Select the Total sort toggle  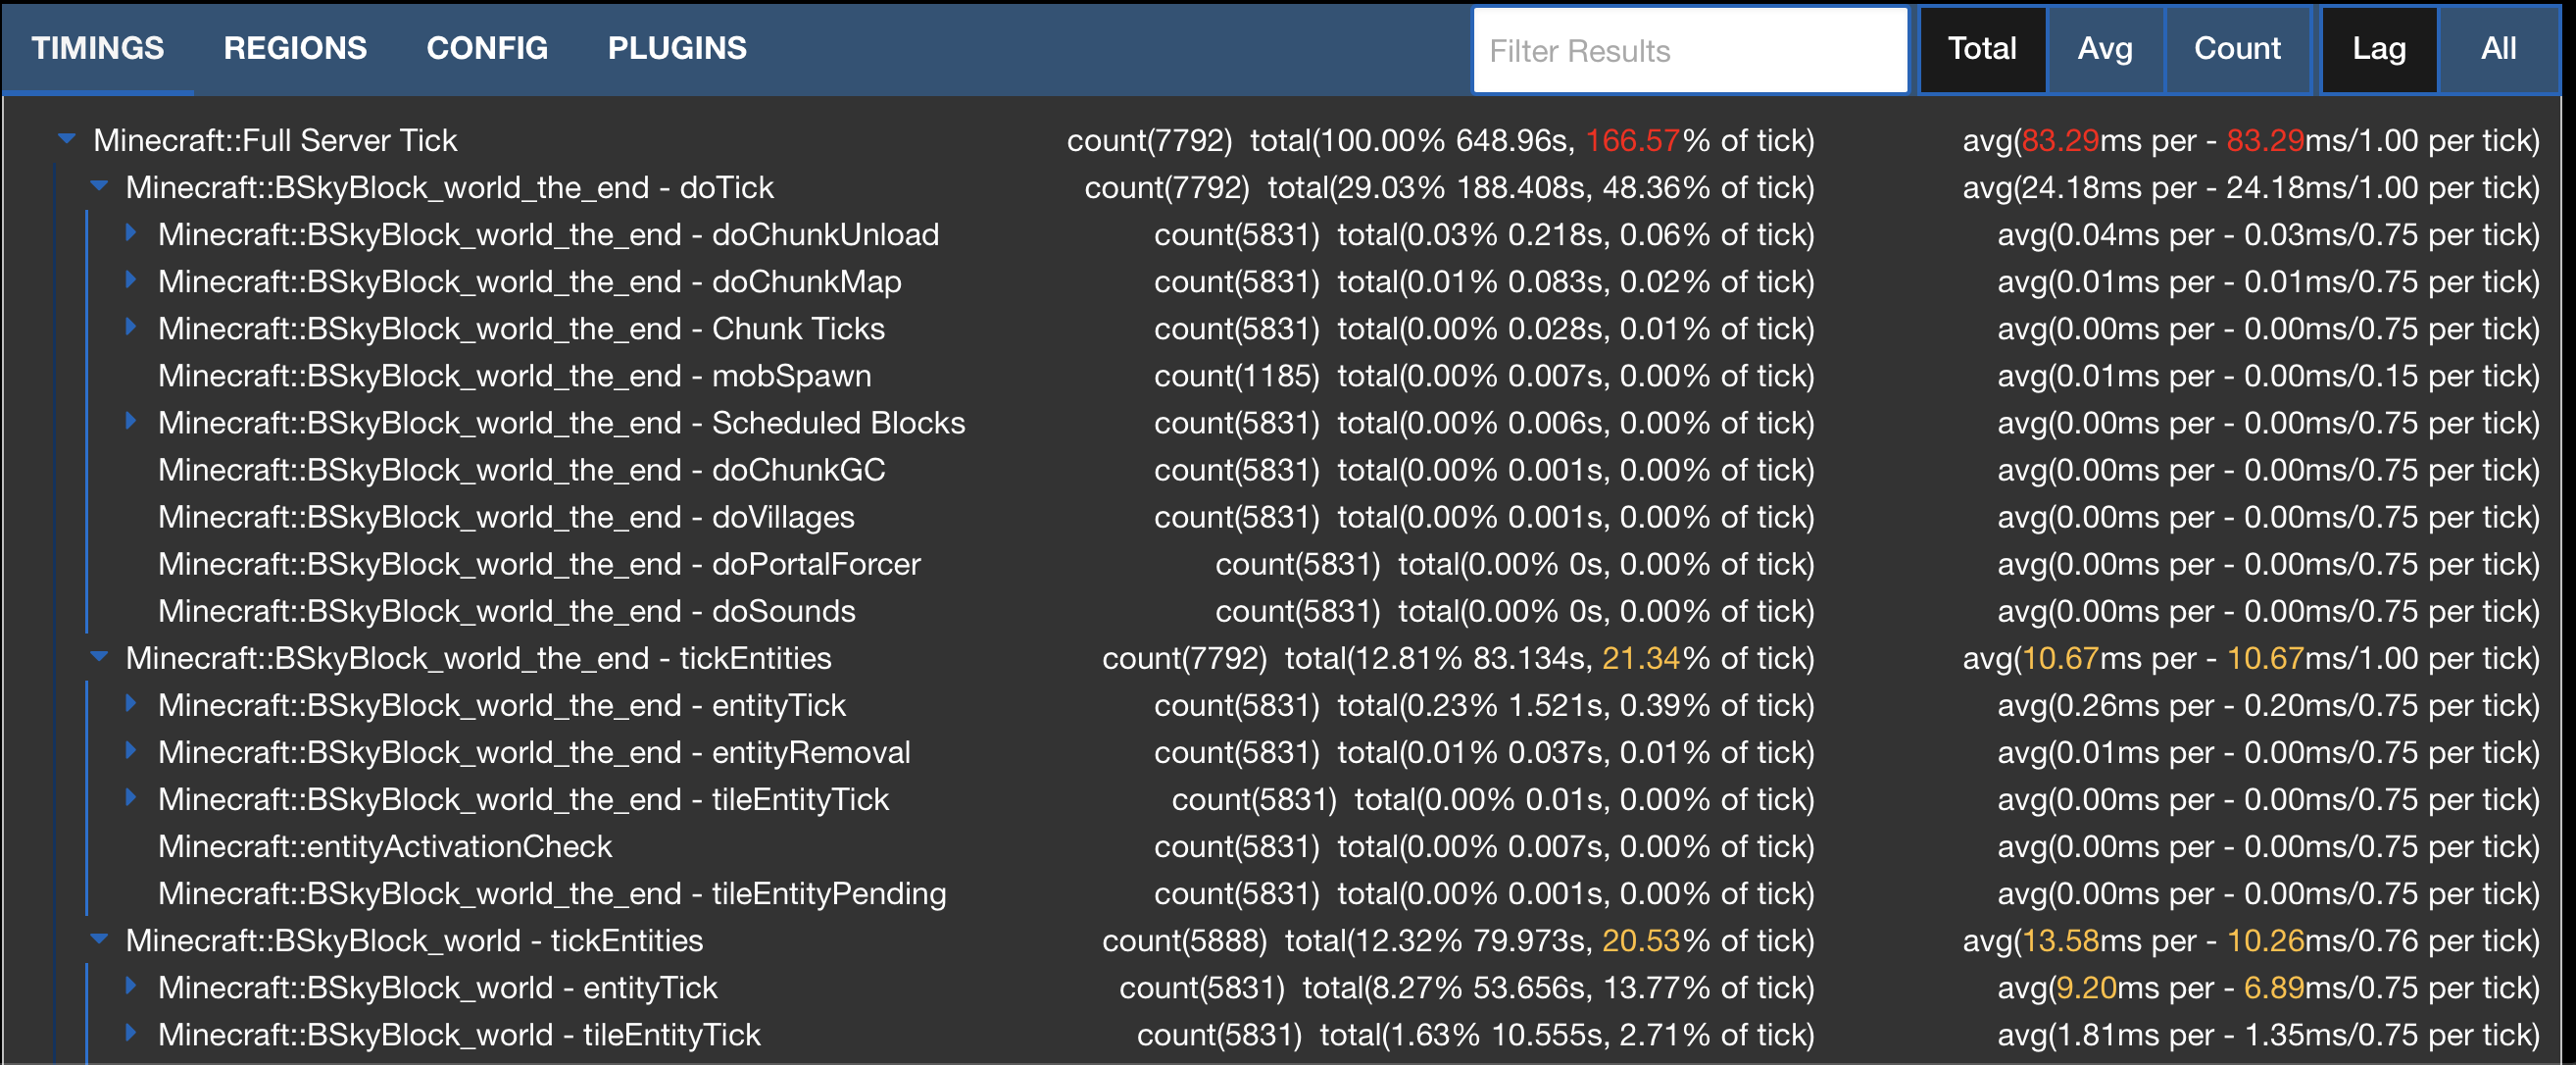1982,49
